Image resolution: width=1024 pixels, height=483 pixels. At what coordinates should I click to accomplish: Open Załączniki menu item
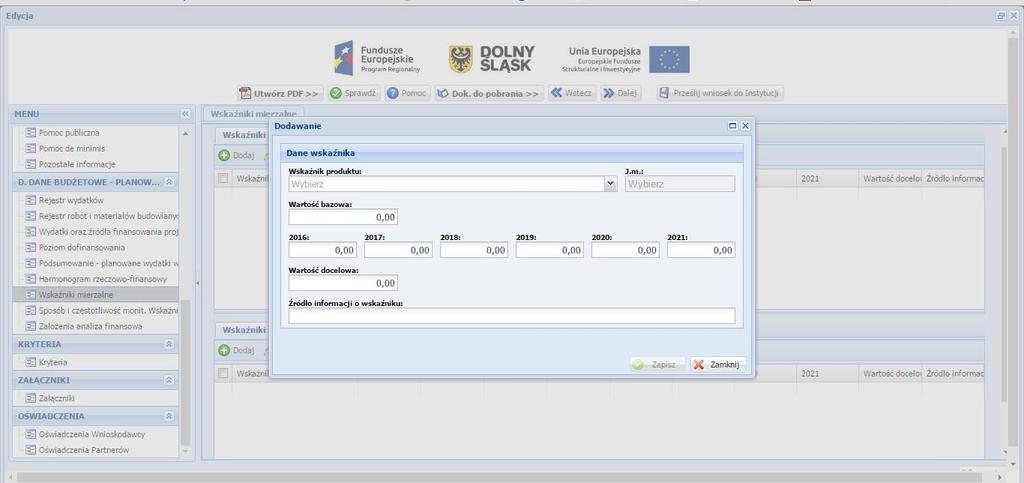pyautogui.click(x=56, y=397)
